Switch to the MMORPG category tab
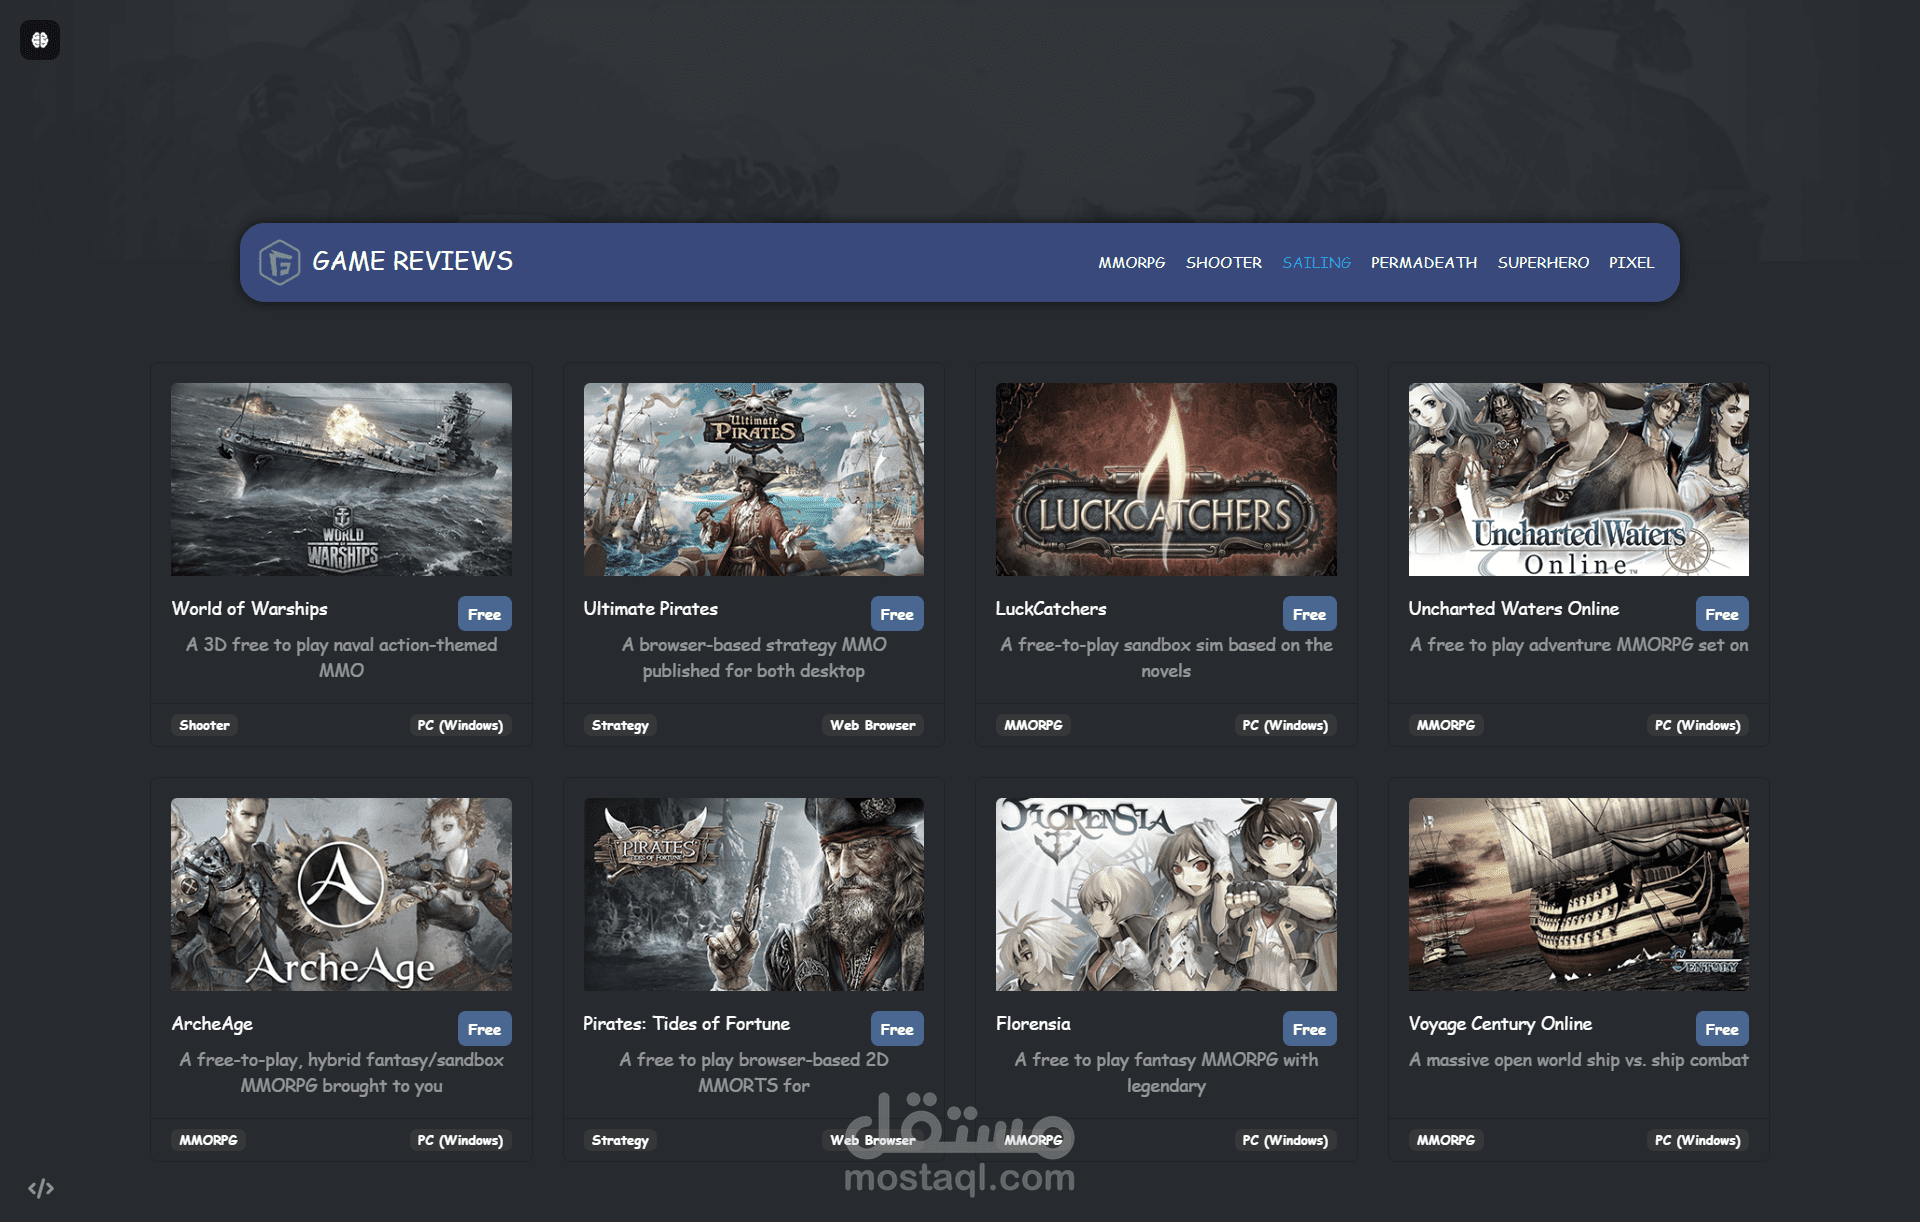This screenshot has height=1222, width=1920. tap(1132, 262)
